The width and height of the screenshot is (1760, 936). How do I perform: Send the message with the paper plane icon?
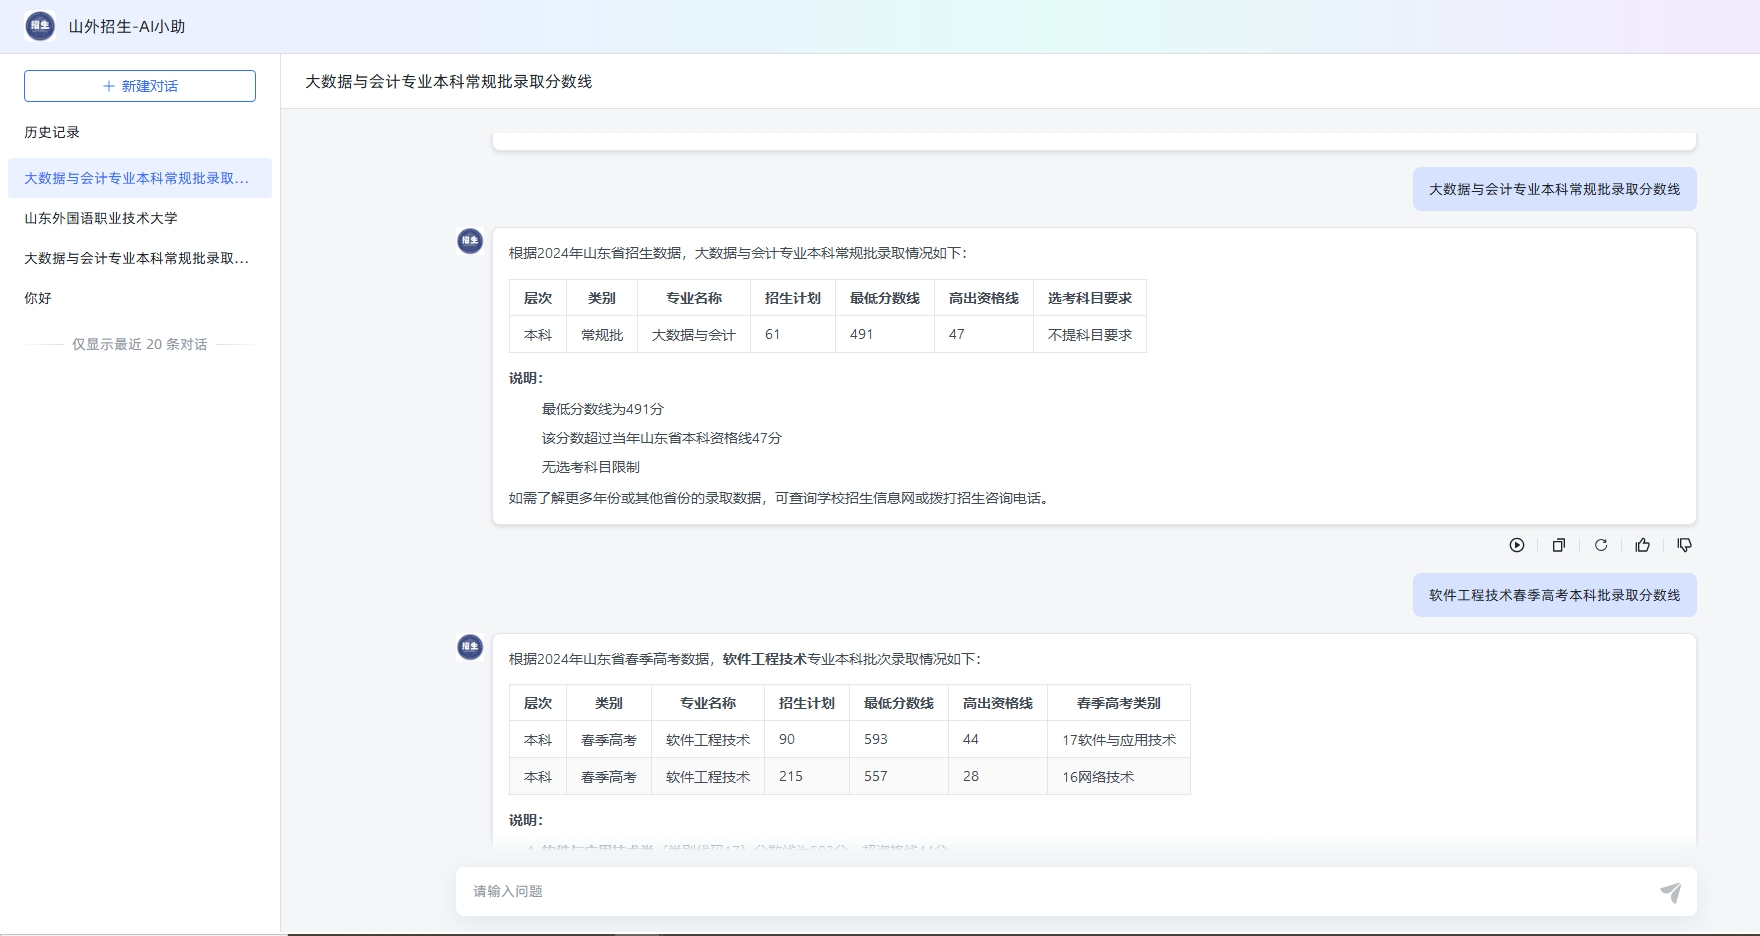(1671, 892)
